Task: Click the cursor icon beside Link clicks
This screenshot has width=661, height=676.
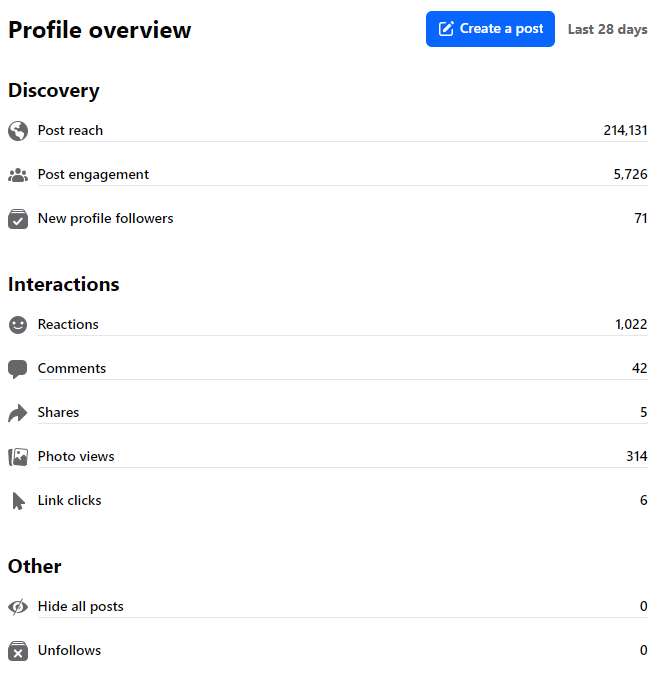Action: coord(18,501)
